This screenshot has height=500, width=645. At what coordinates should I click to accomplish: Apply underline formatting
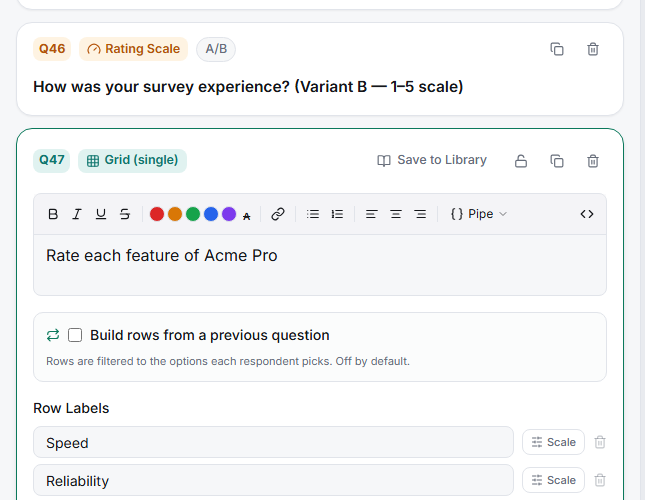(101, 214)
